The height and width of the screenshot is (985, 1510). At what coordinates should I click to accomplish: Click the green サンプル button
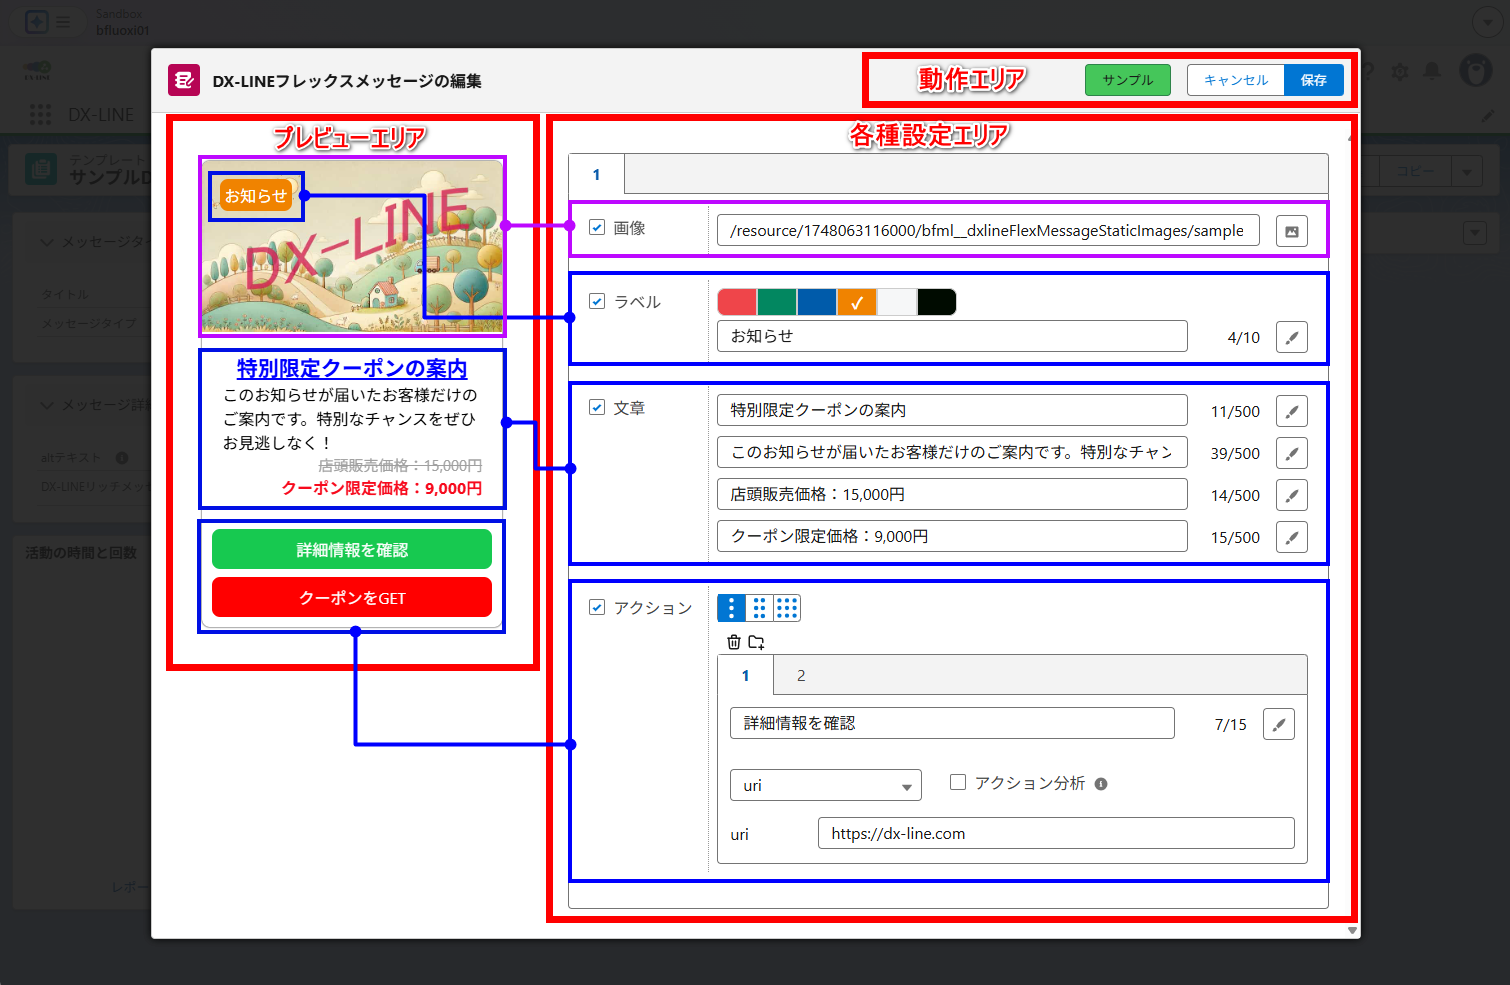pos(1127,79)
